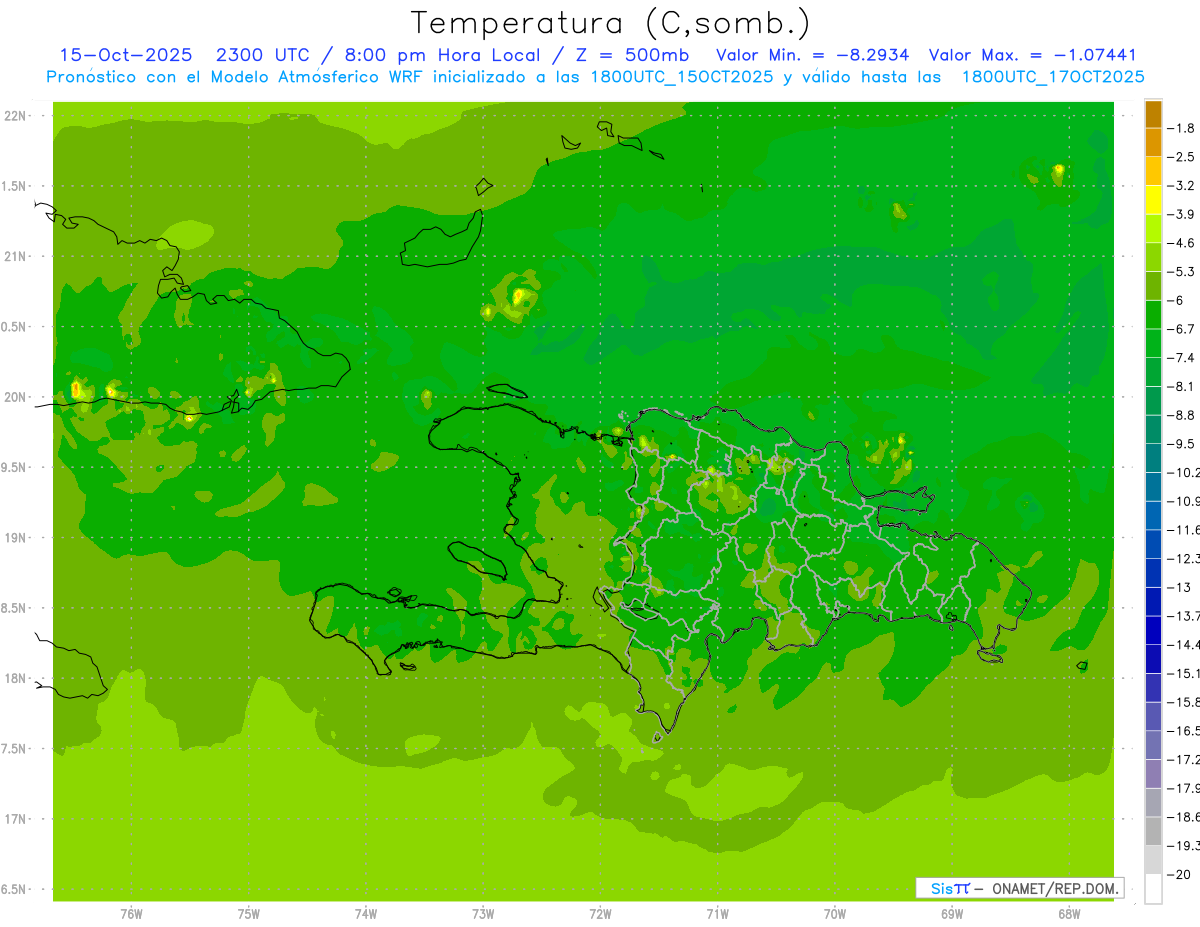Click the '-13' legend label
This screenshot has height=927, width=1200.
click(x=1178, y=587)
